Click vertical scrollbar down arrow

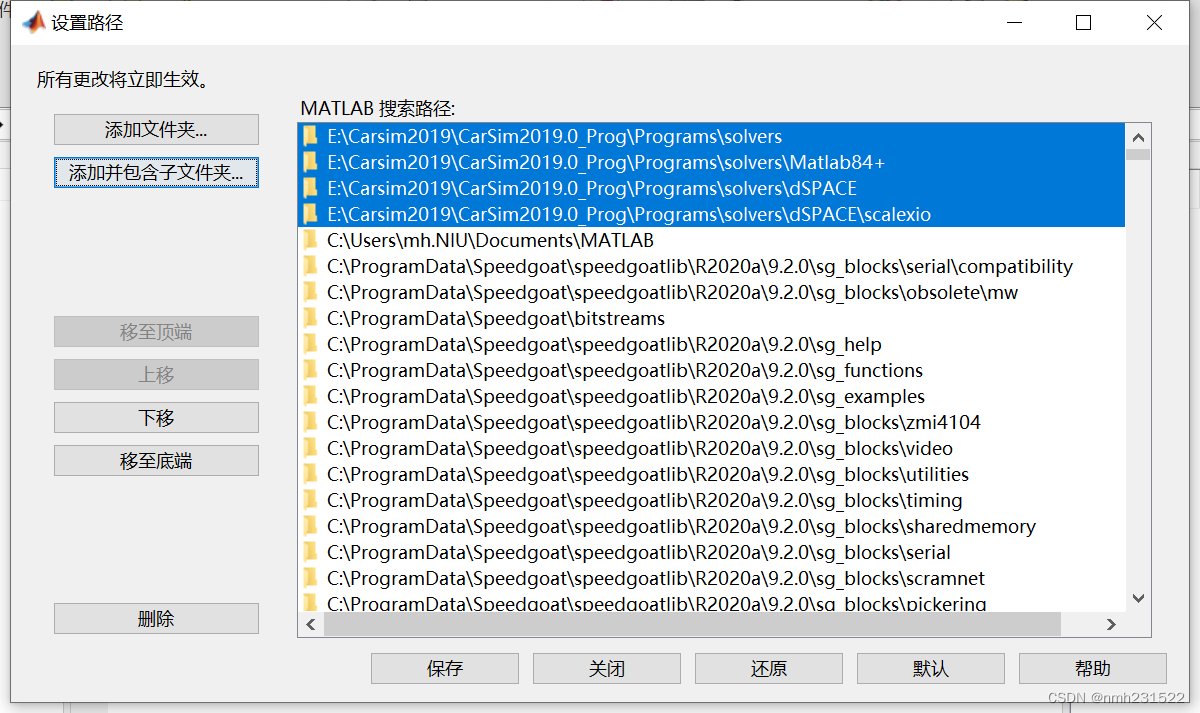pyautogui.click(x=1138, y=598)
